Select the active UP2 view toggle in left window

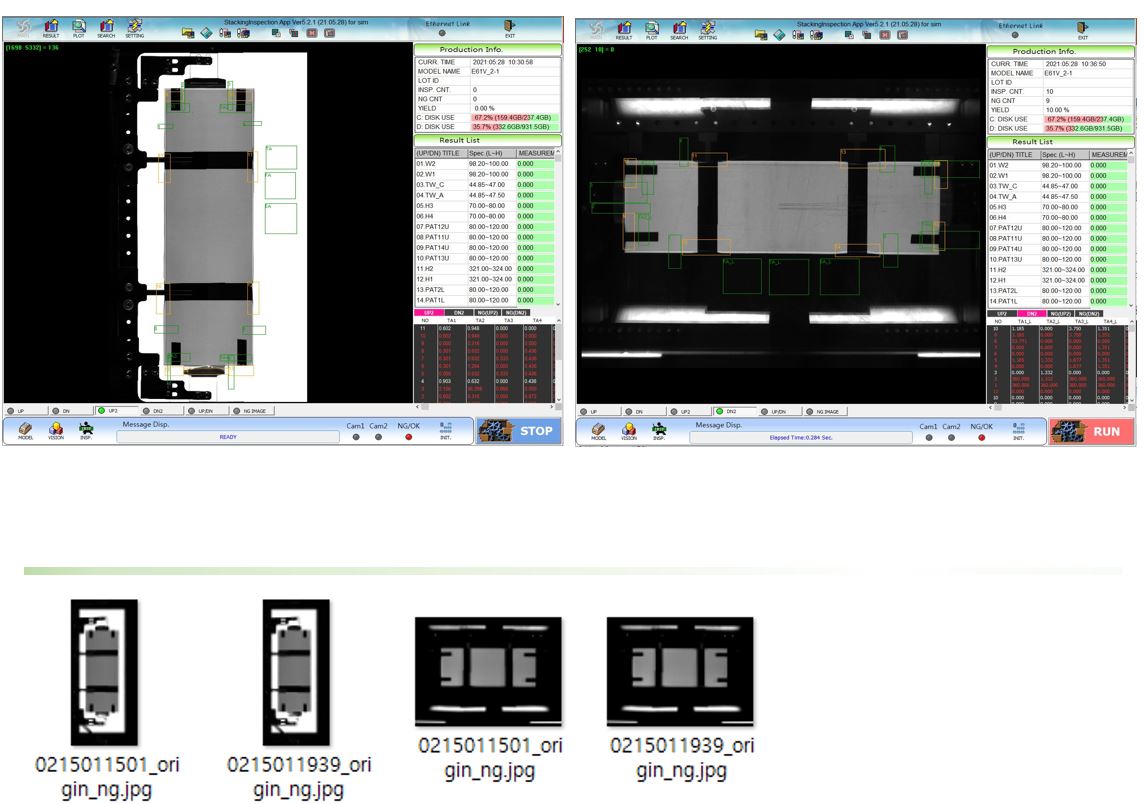(x=116, y=411)
